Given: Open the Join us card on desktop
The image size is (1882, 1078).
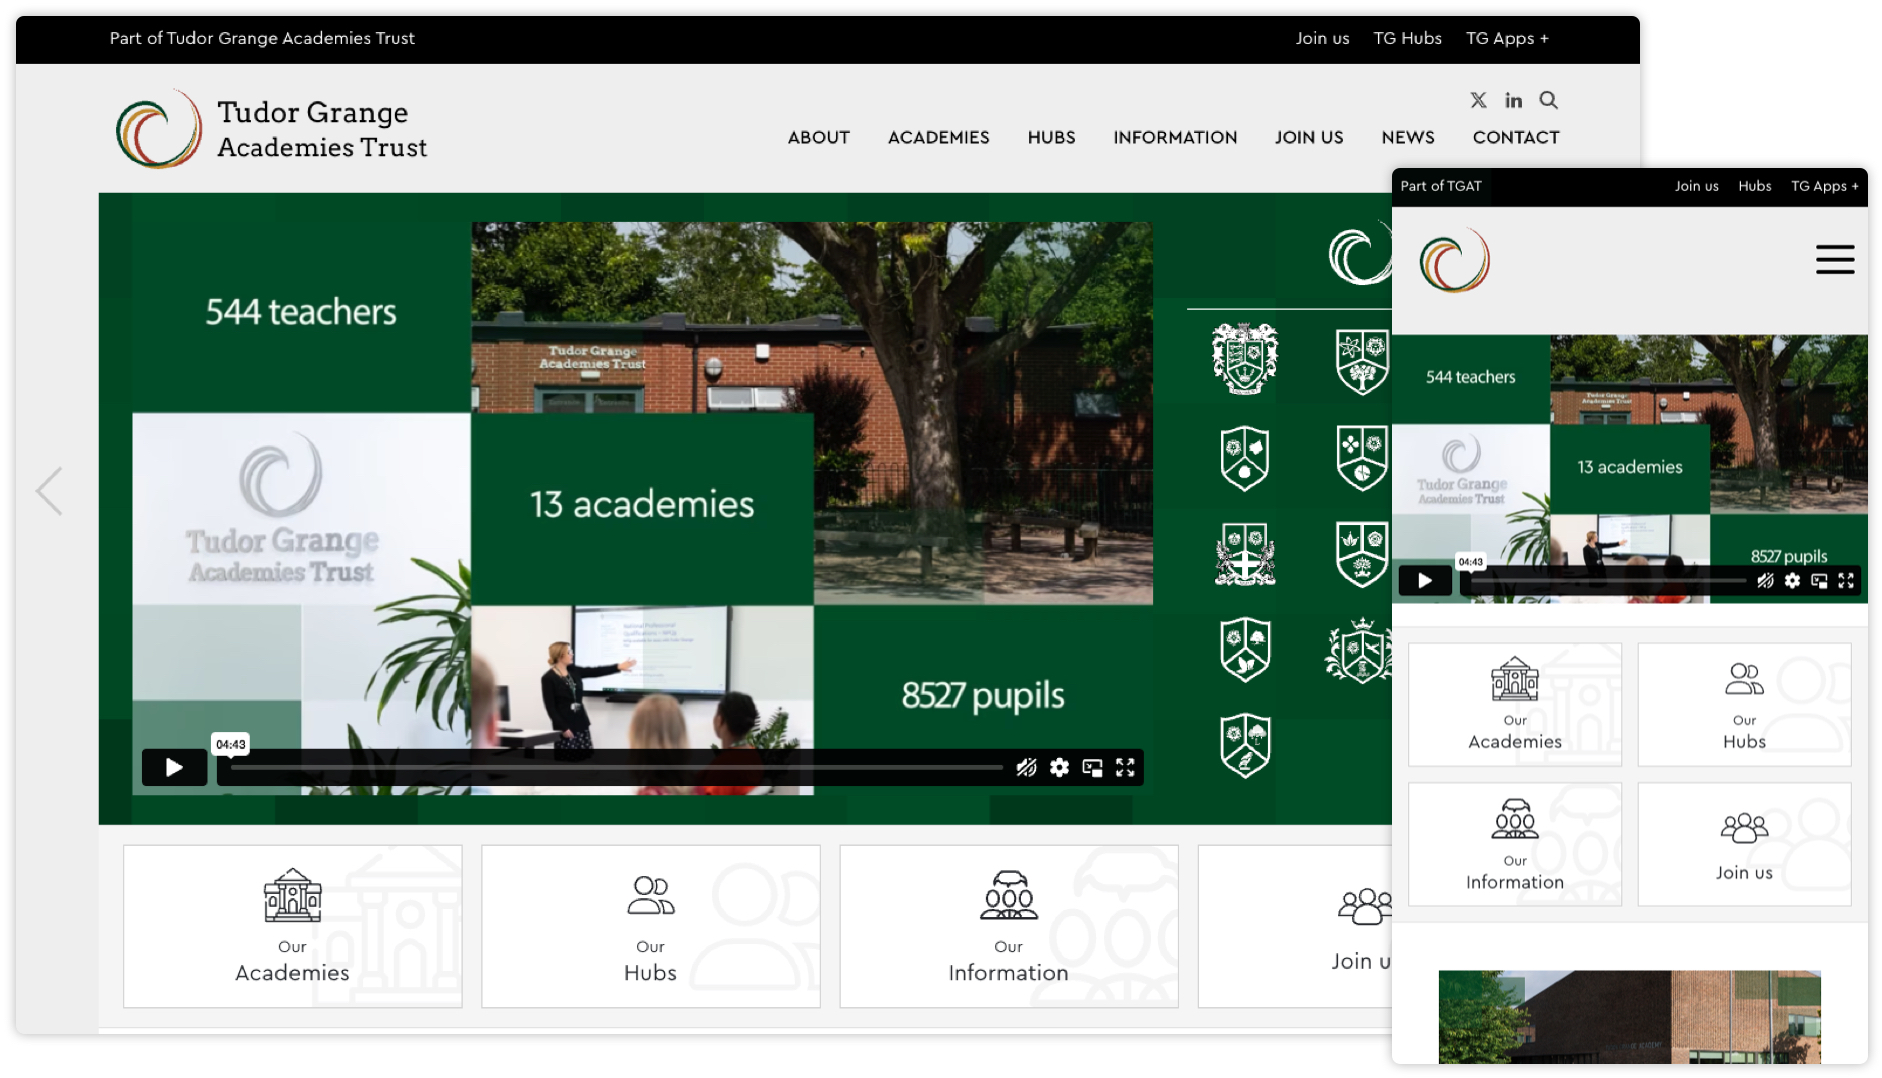Looking at the screenshot, I should click(x=1295, y=926).
